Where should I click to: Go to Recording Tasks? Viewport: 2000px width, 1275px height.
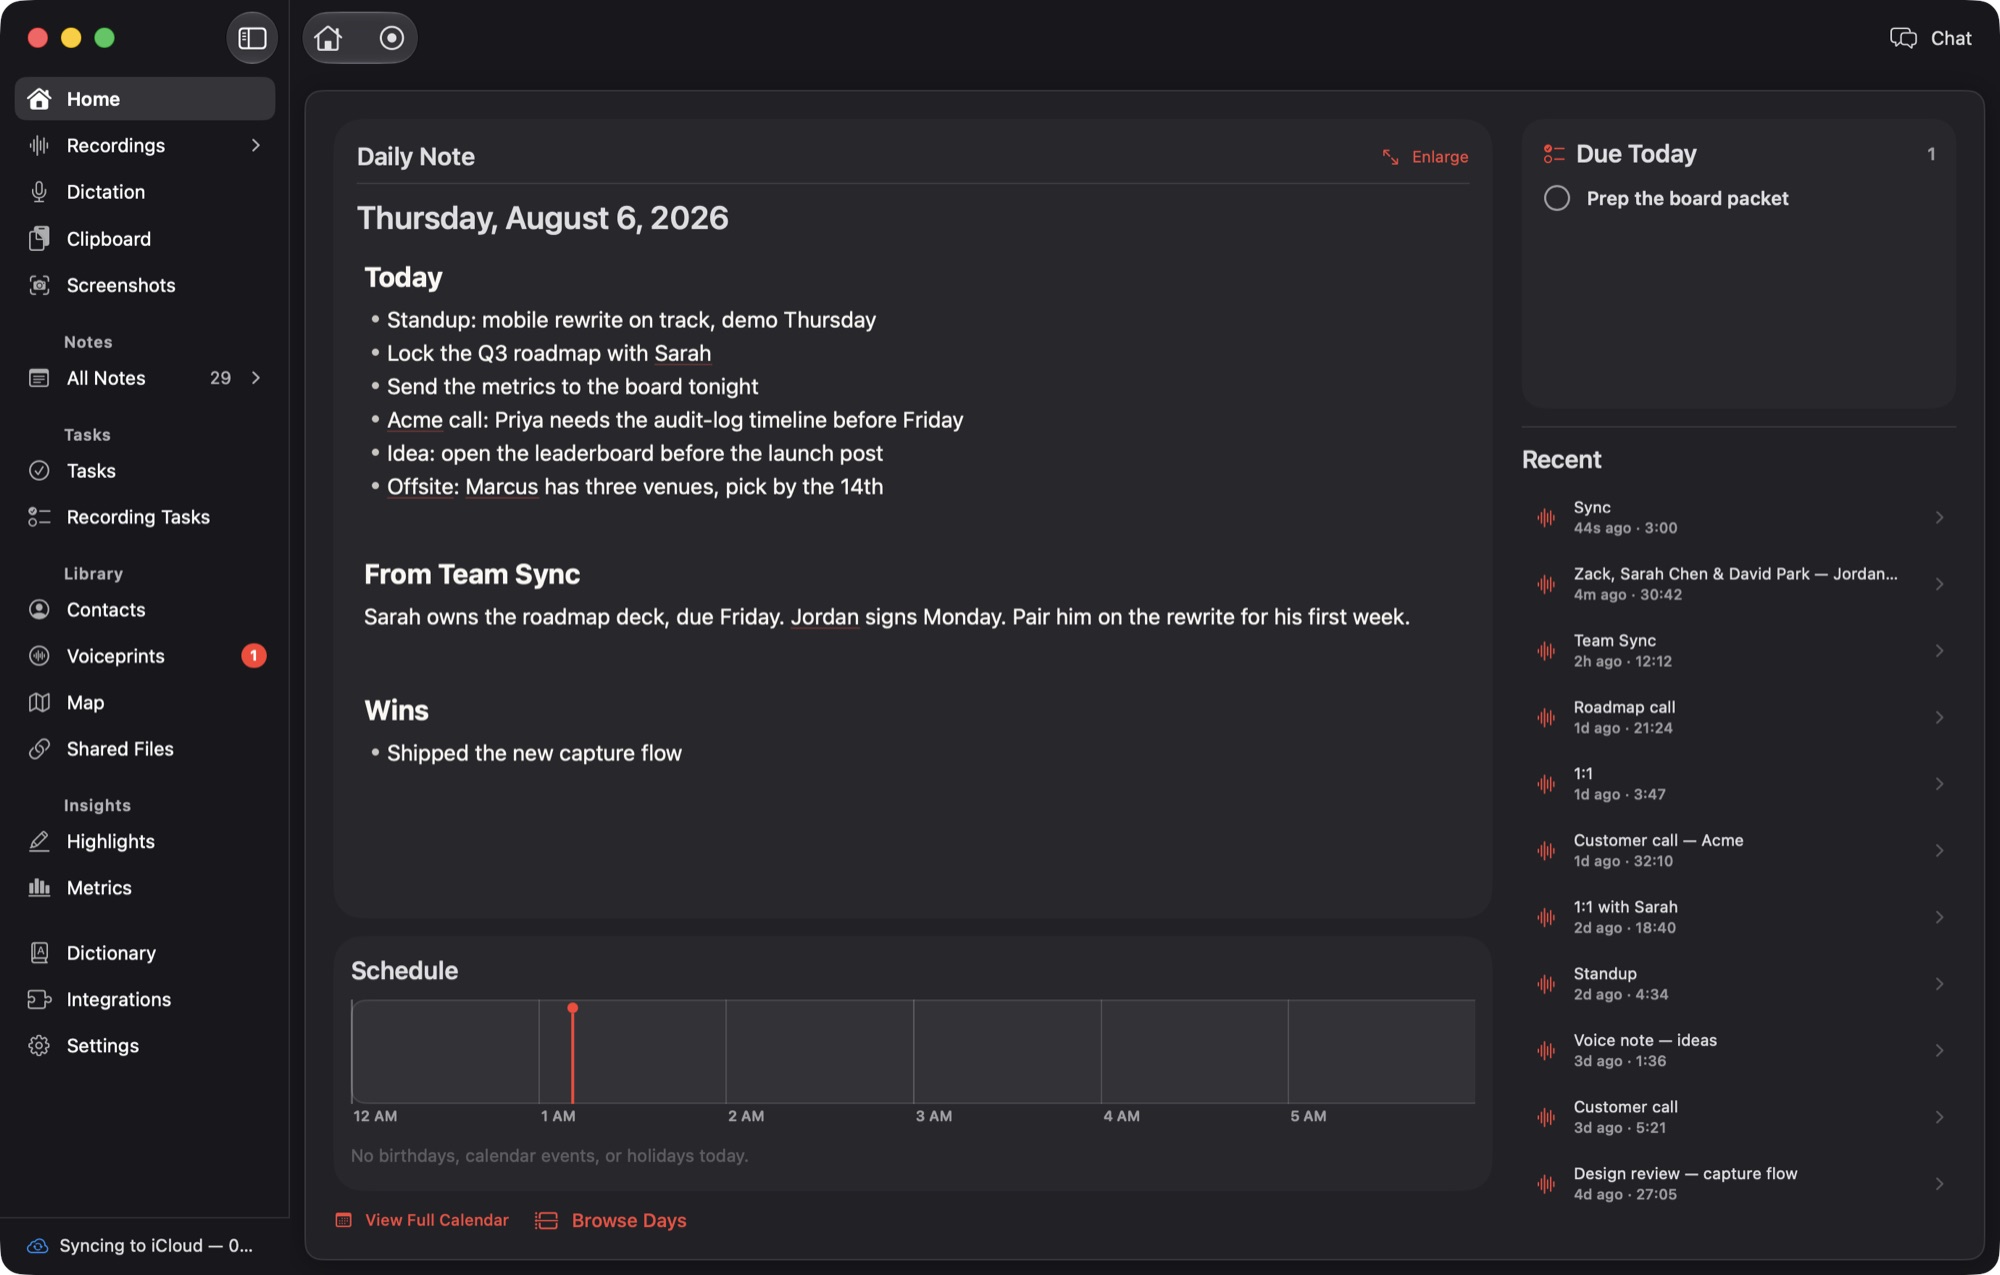point(145,517)
